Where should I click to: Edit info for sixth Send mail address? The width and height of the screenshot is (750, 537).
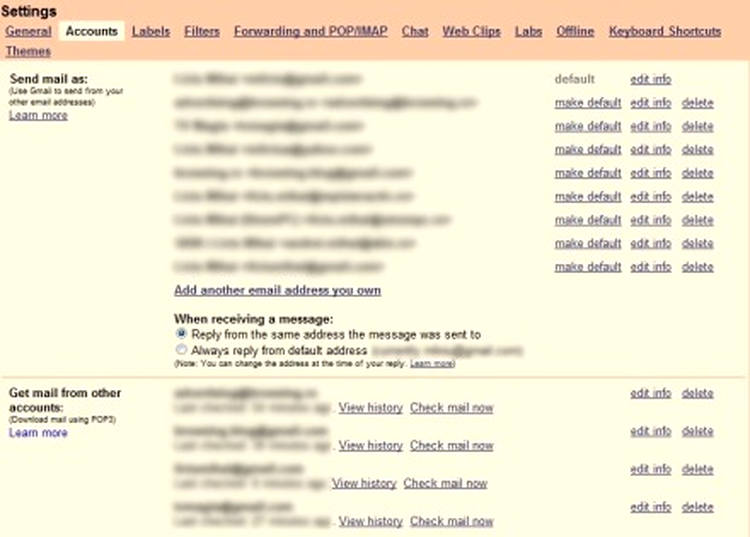(651, 197)
